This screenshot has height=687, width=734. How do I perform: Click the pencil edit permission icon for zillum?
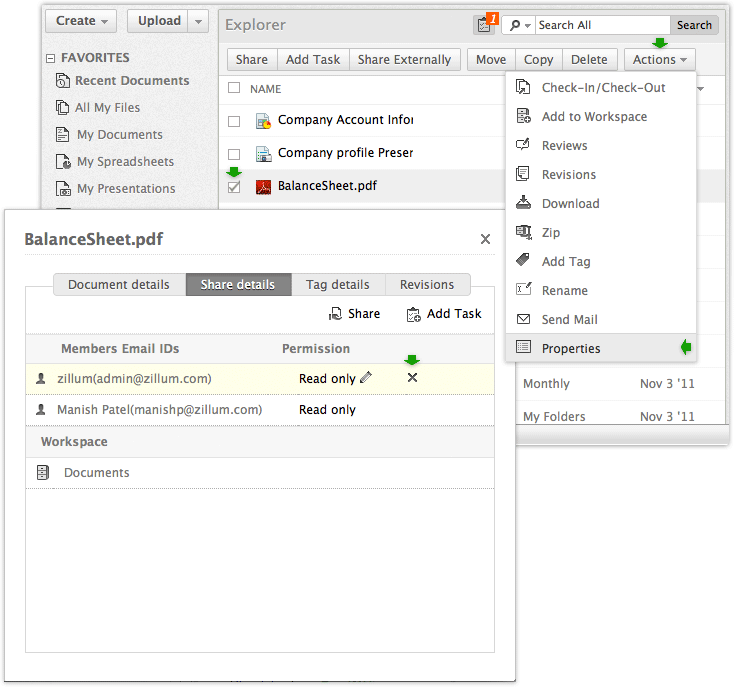click(x=366, y=377)
